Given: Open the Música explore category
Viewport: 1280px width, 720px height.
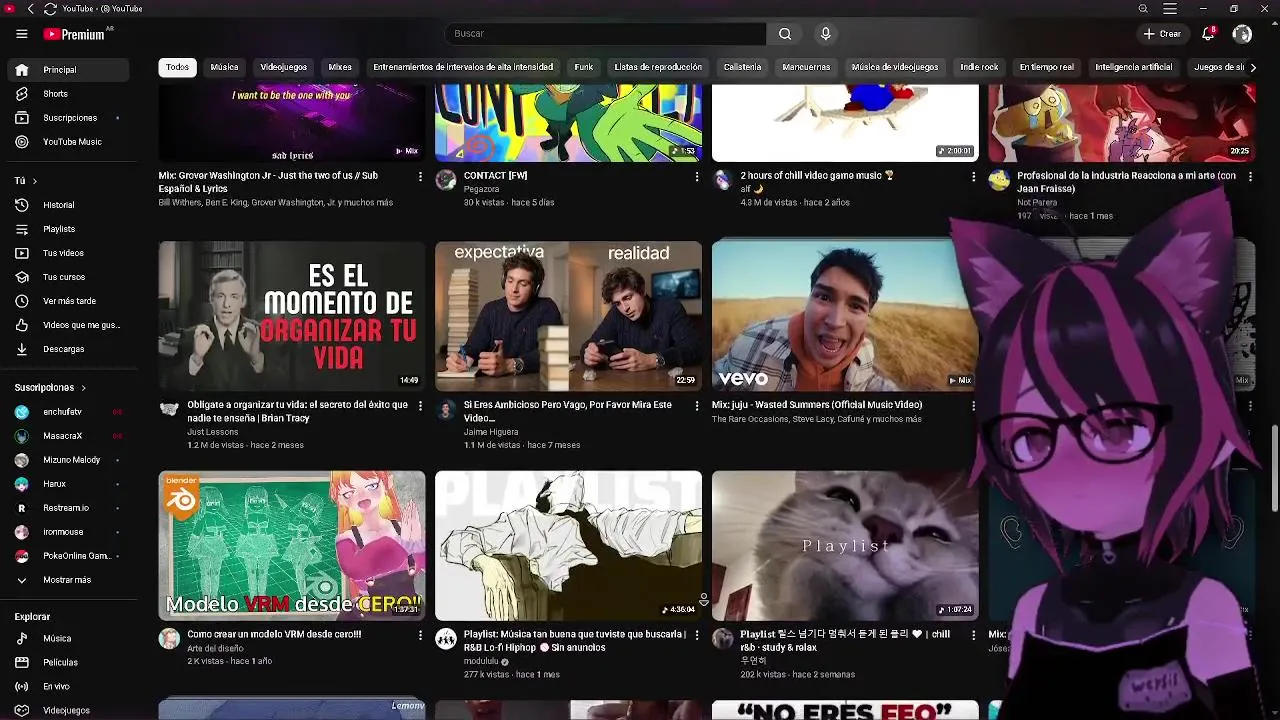Looking at the screenshot, I should click(x=69, y=638).
